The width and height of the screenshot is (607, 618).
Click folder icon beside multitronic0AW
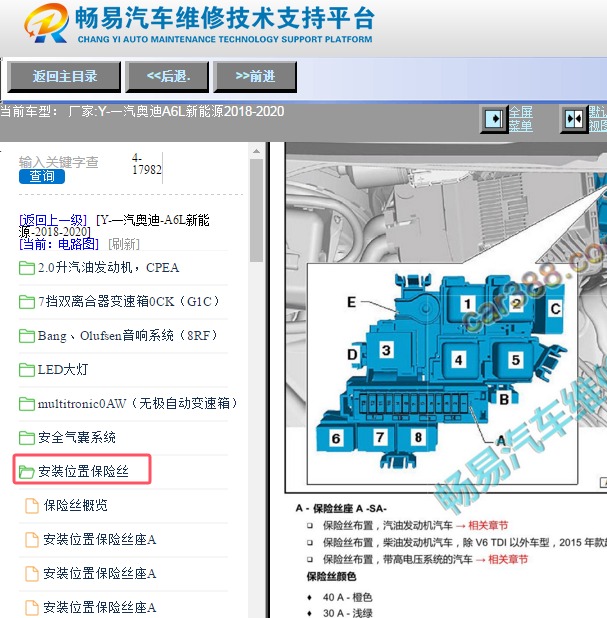point(27,404)
